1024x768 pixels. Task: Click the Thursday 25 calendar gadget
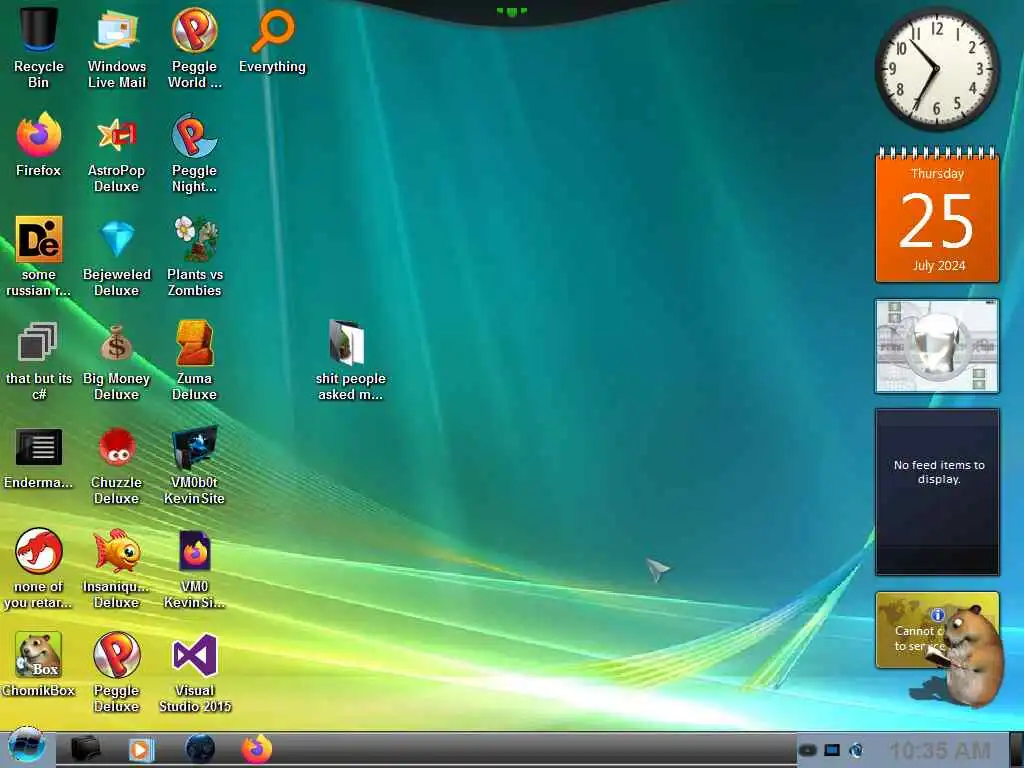tap(937, 216)
